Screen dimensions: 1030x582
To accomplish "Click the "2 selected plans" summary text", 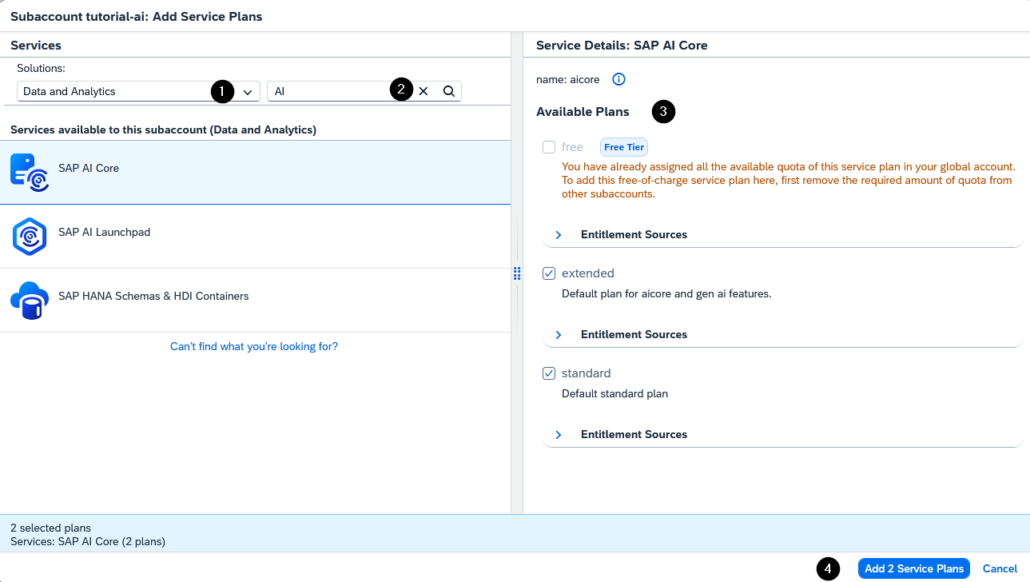I will (51, 528).
